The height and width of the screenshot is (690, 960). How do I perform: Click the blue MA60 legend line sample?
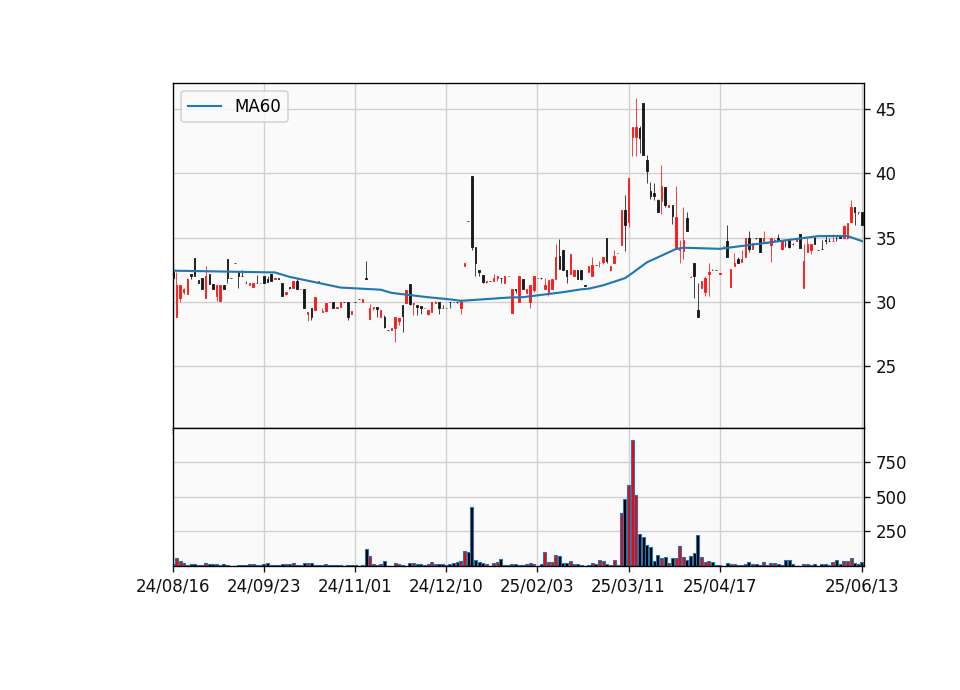[x=204, y=107]
